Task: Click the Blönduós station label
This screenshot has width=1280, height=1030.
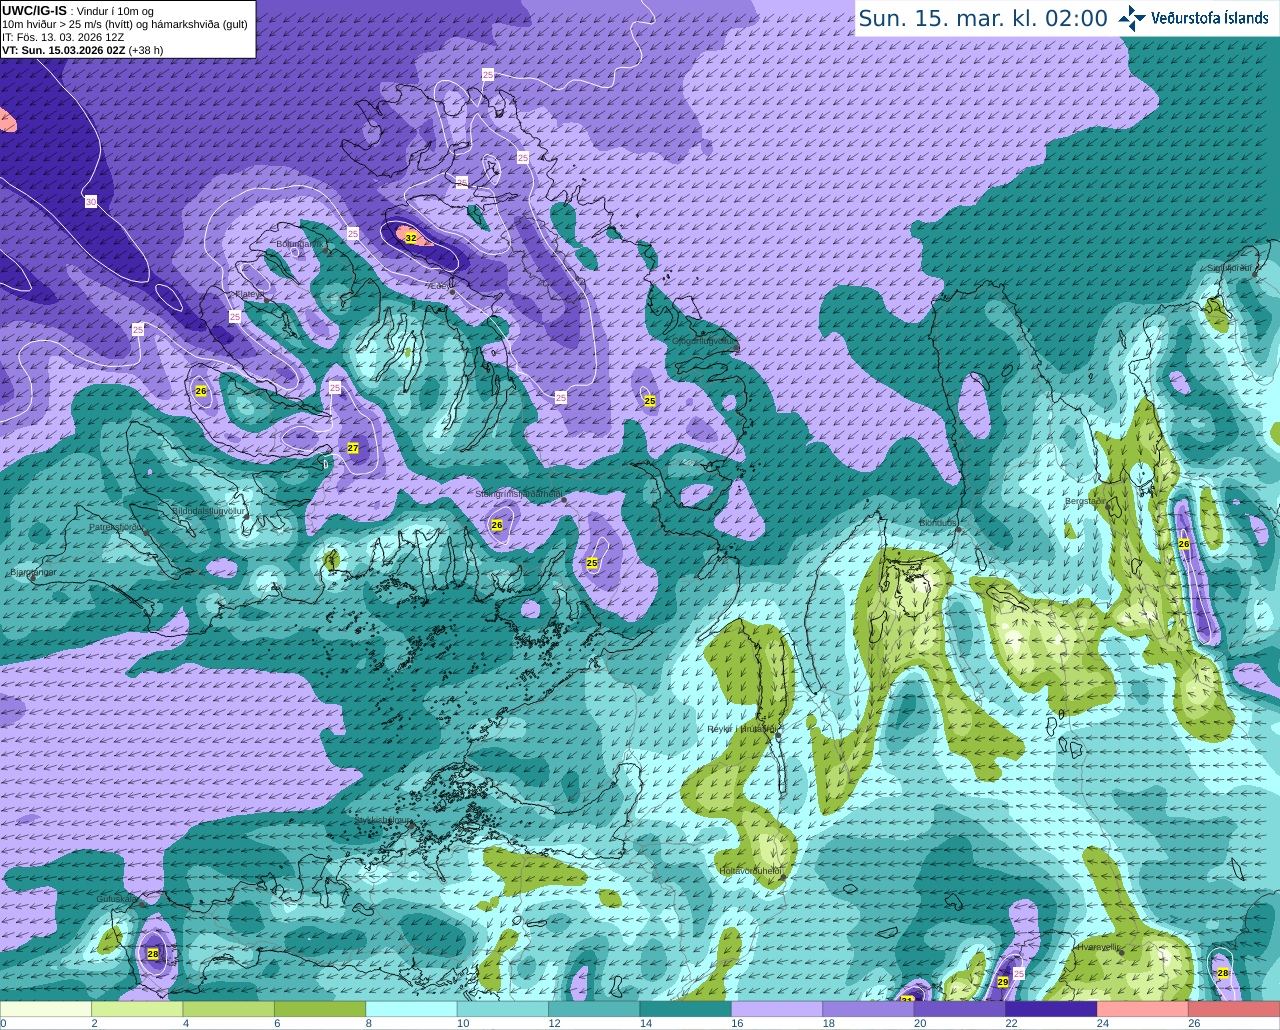Action: 937,523
